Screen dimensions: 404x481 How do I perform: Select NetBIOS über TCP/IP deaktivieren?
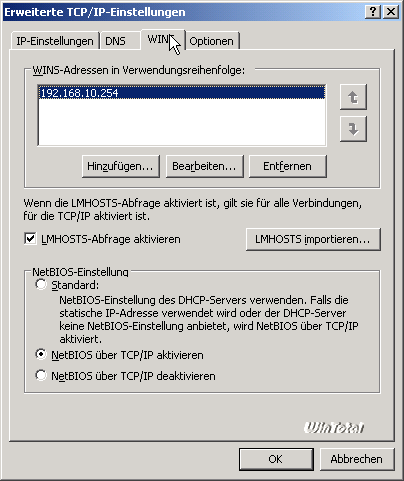(41, 376)
